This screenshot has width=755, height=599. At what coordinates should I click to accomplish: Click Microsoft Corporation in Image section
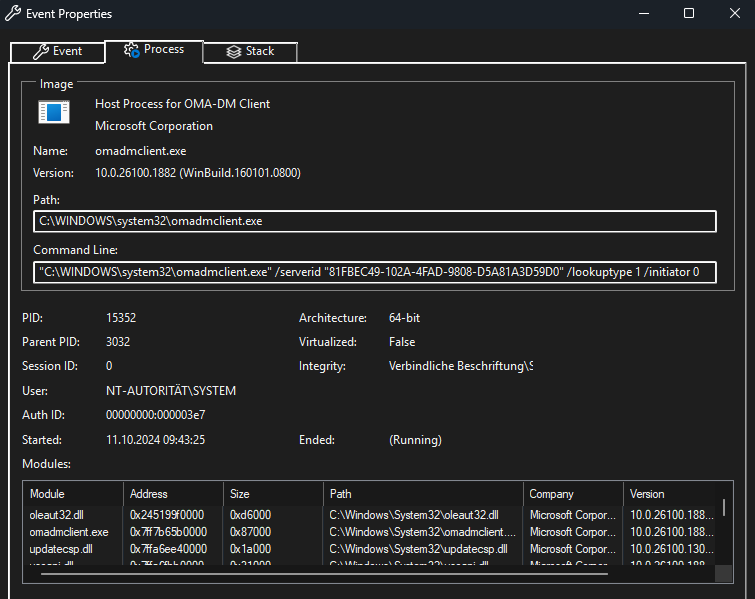click(x=154, y=126)
